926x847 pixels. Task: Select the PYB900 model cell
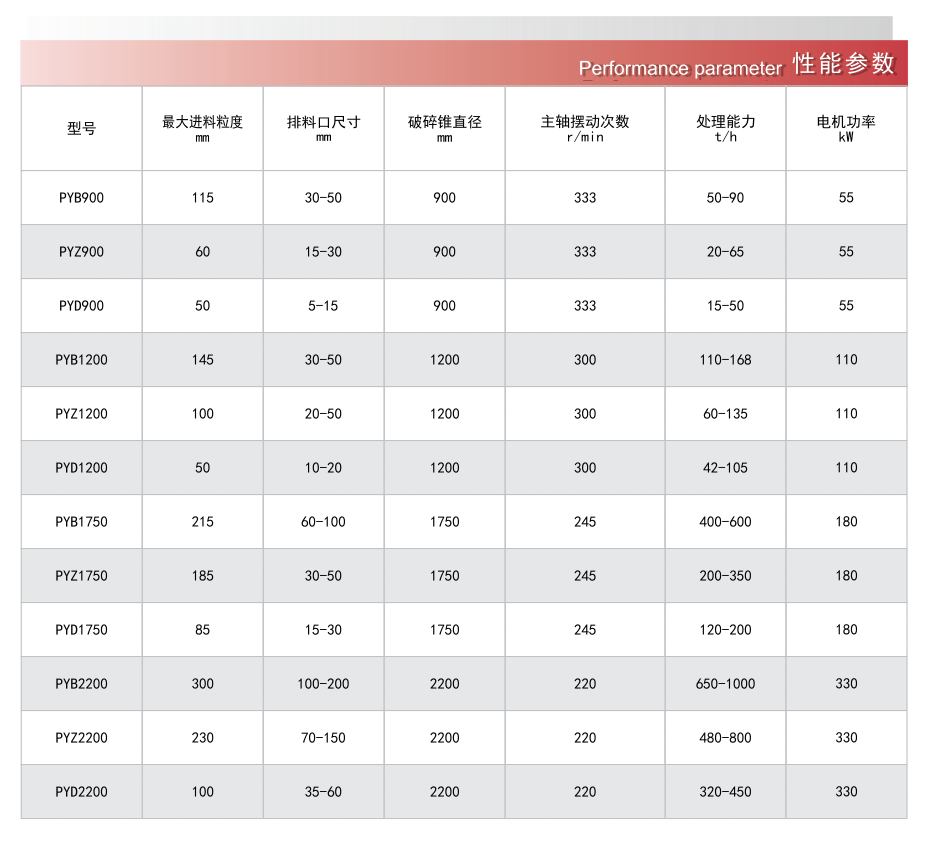click(x=81, y=198)
